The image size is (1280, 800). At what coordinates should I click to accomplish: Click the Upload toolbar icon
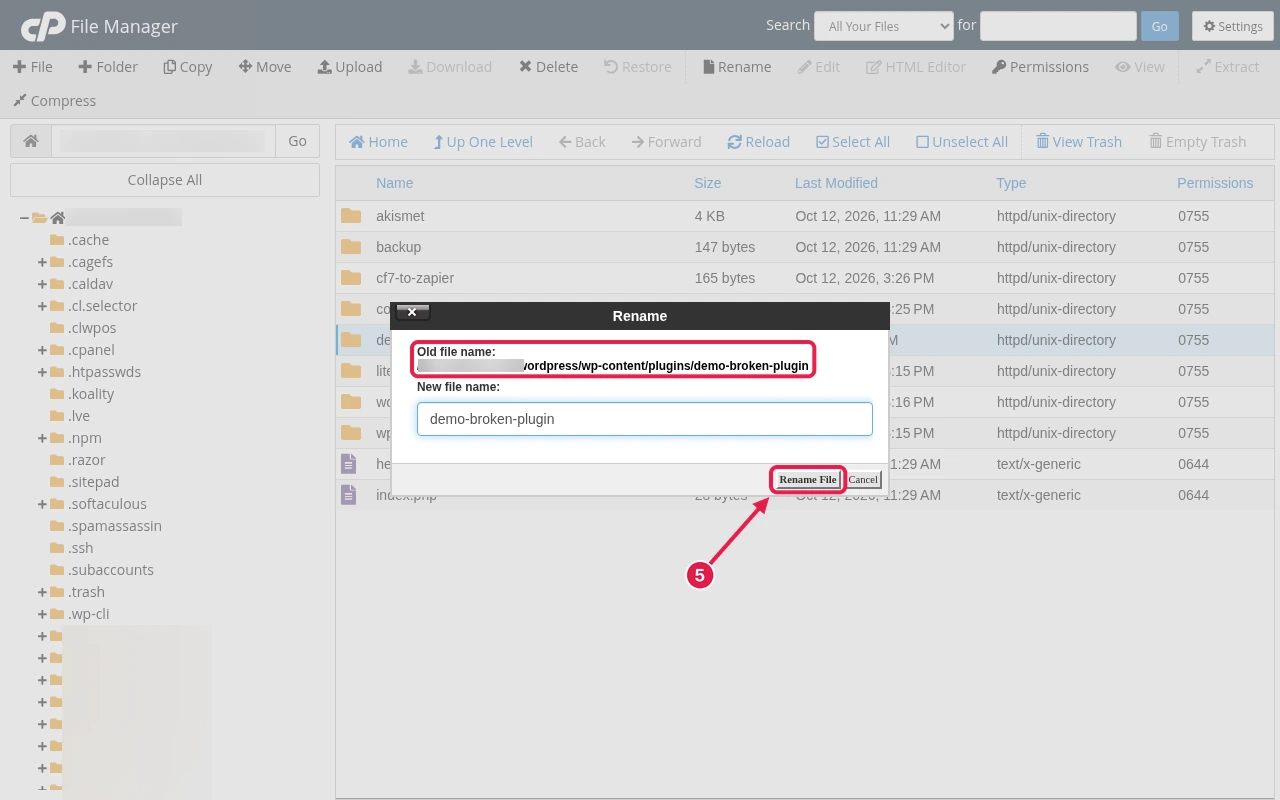pos(350,67)
